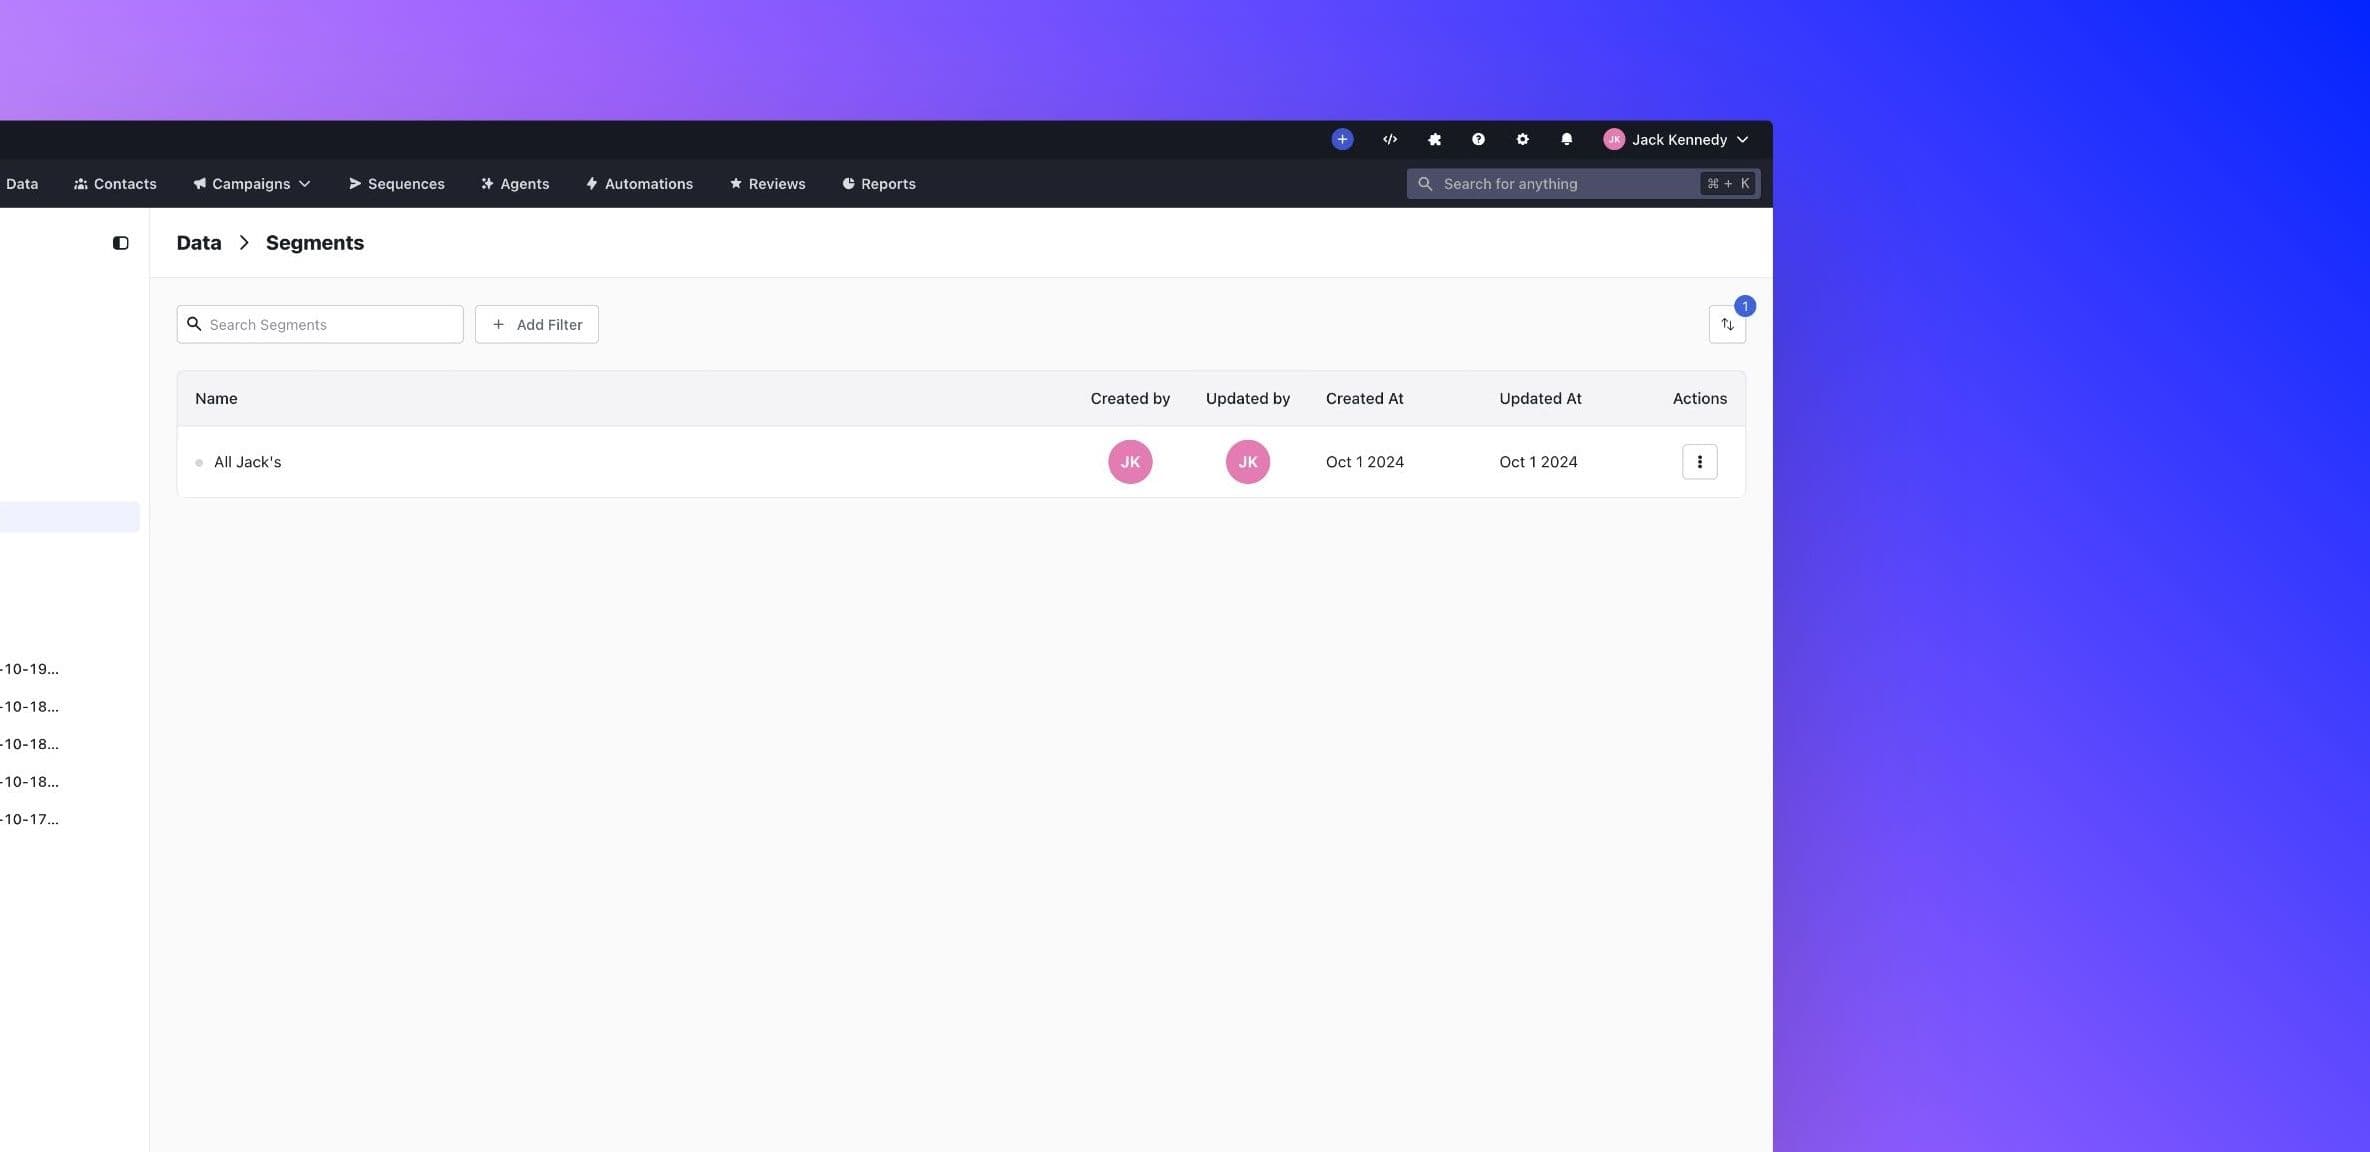Viewport: 2370px width, 1152px height.
Task: Click inside the Search Segments field
Action: [x=318, y=324]
